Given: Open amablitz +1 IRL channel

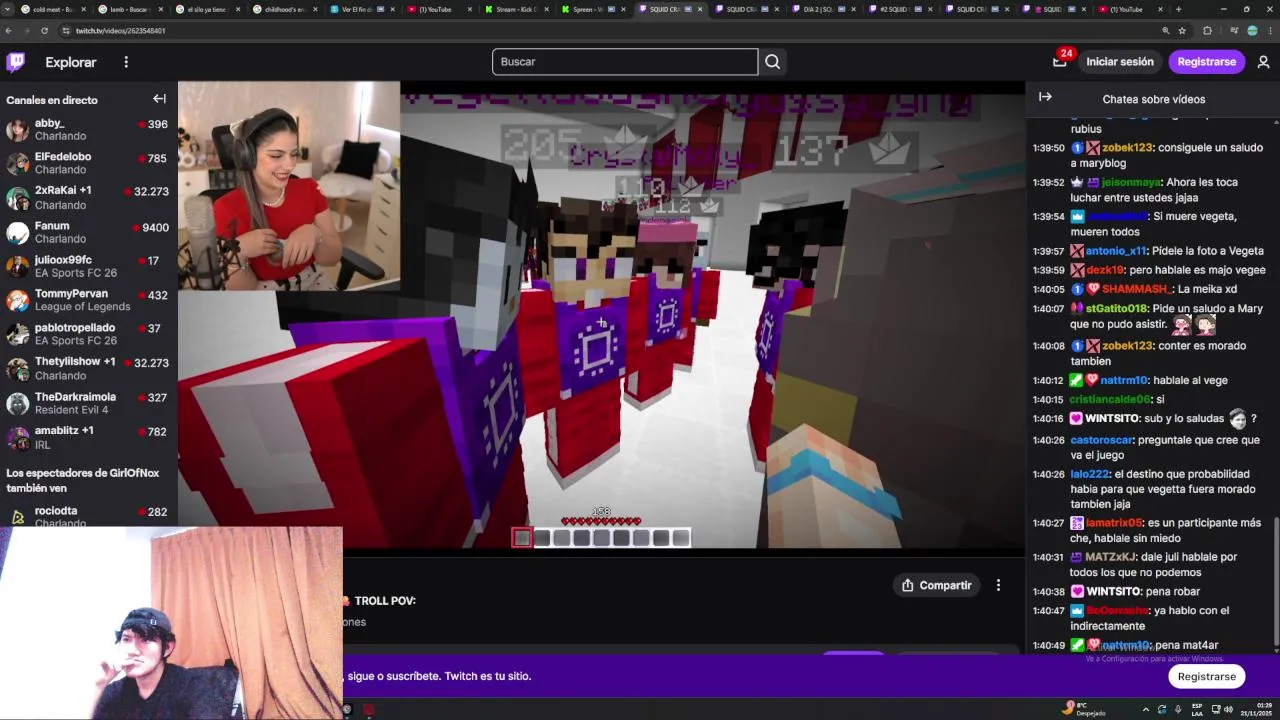Looking at the screenshot, I should pos(88,437).
